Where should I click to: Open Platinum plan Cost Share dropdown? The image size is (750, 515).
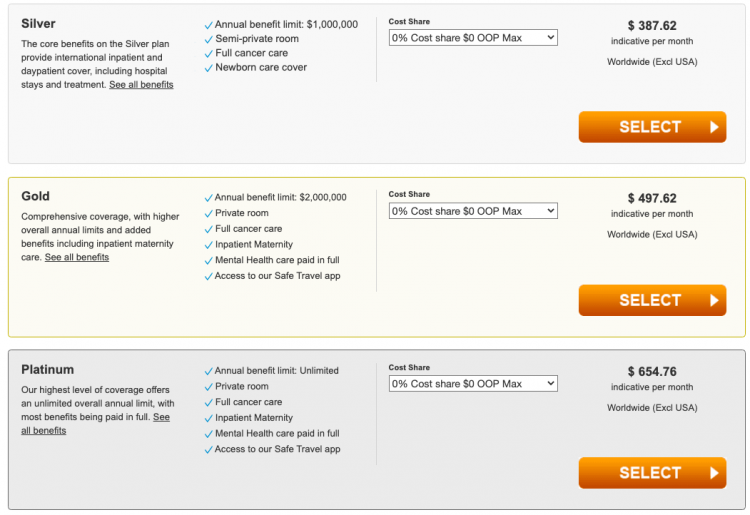(x=472, y=384)
